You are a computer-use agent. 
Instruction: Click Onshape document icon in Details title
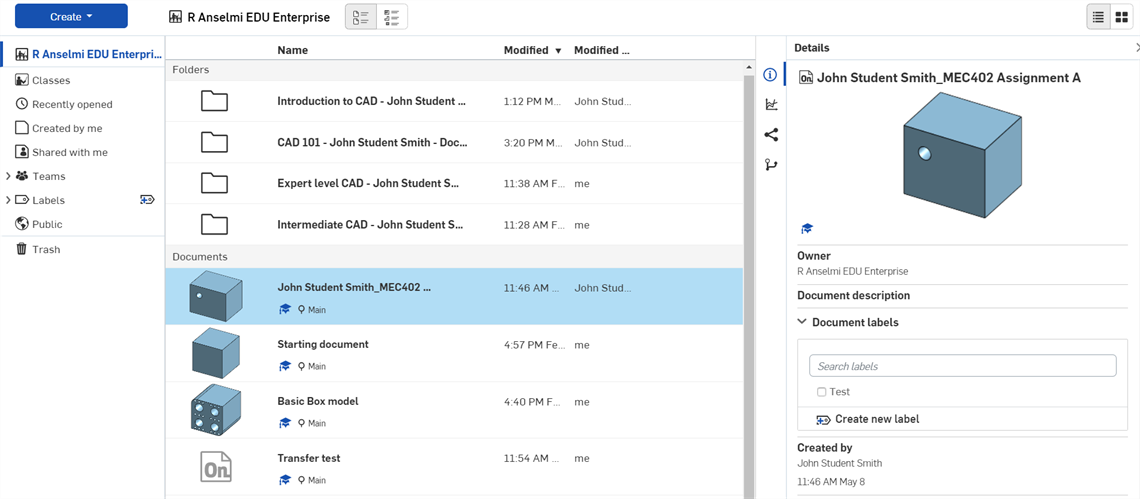coord(806,78)
